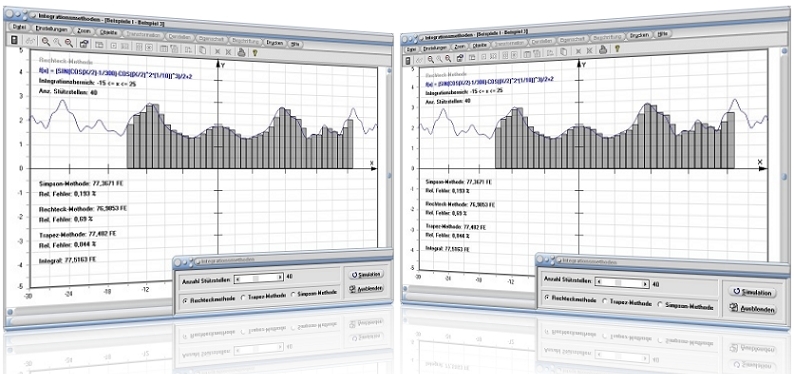Click the lightbulb hint icon in left window

click(256, 52)
